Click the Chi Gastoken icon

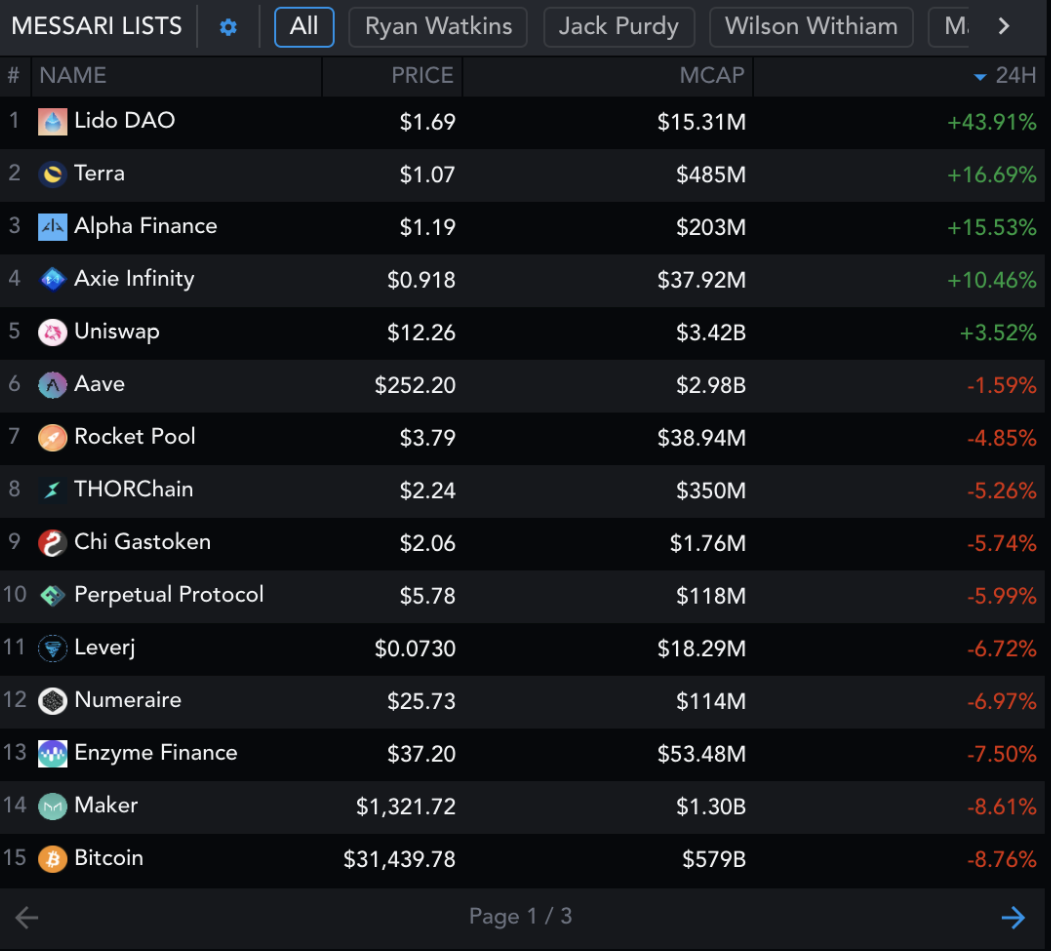tap(52, 542)
